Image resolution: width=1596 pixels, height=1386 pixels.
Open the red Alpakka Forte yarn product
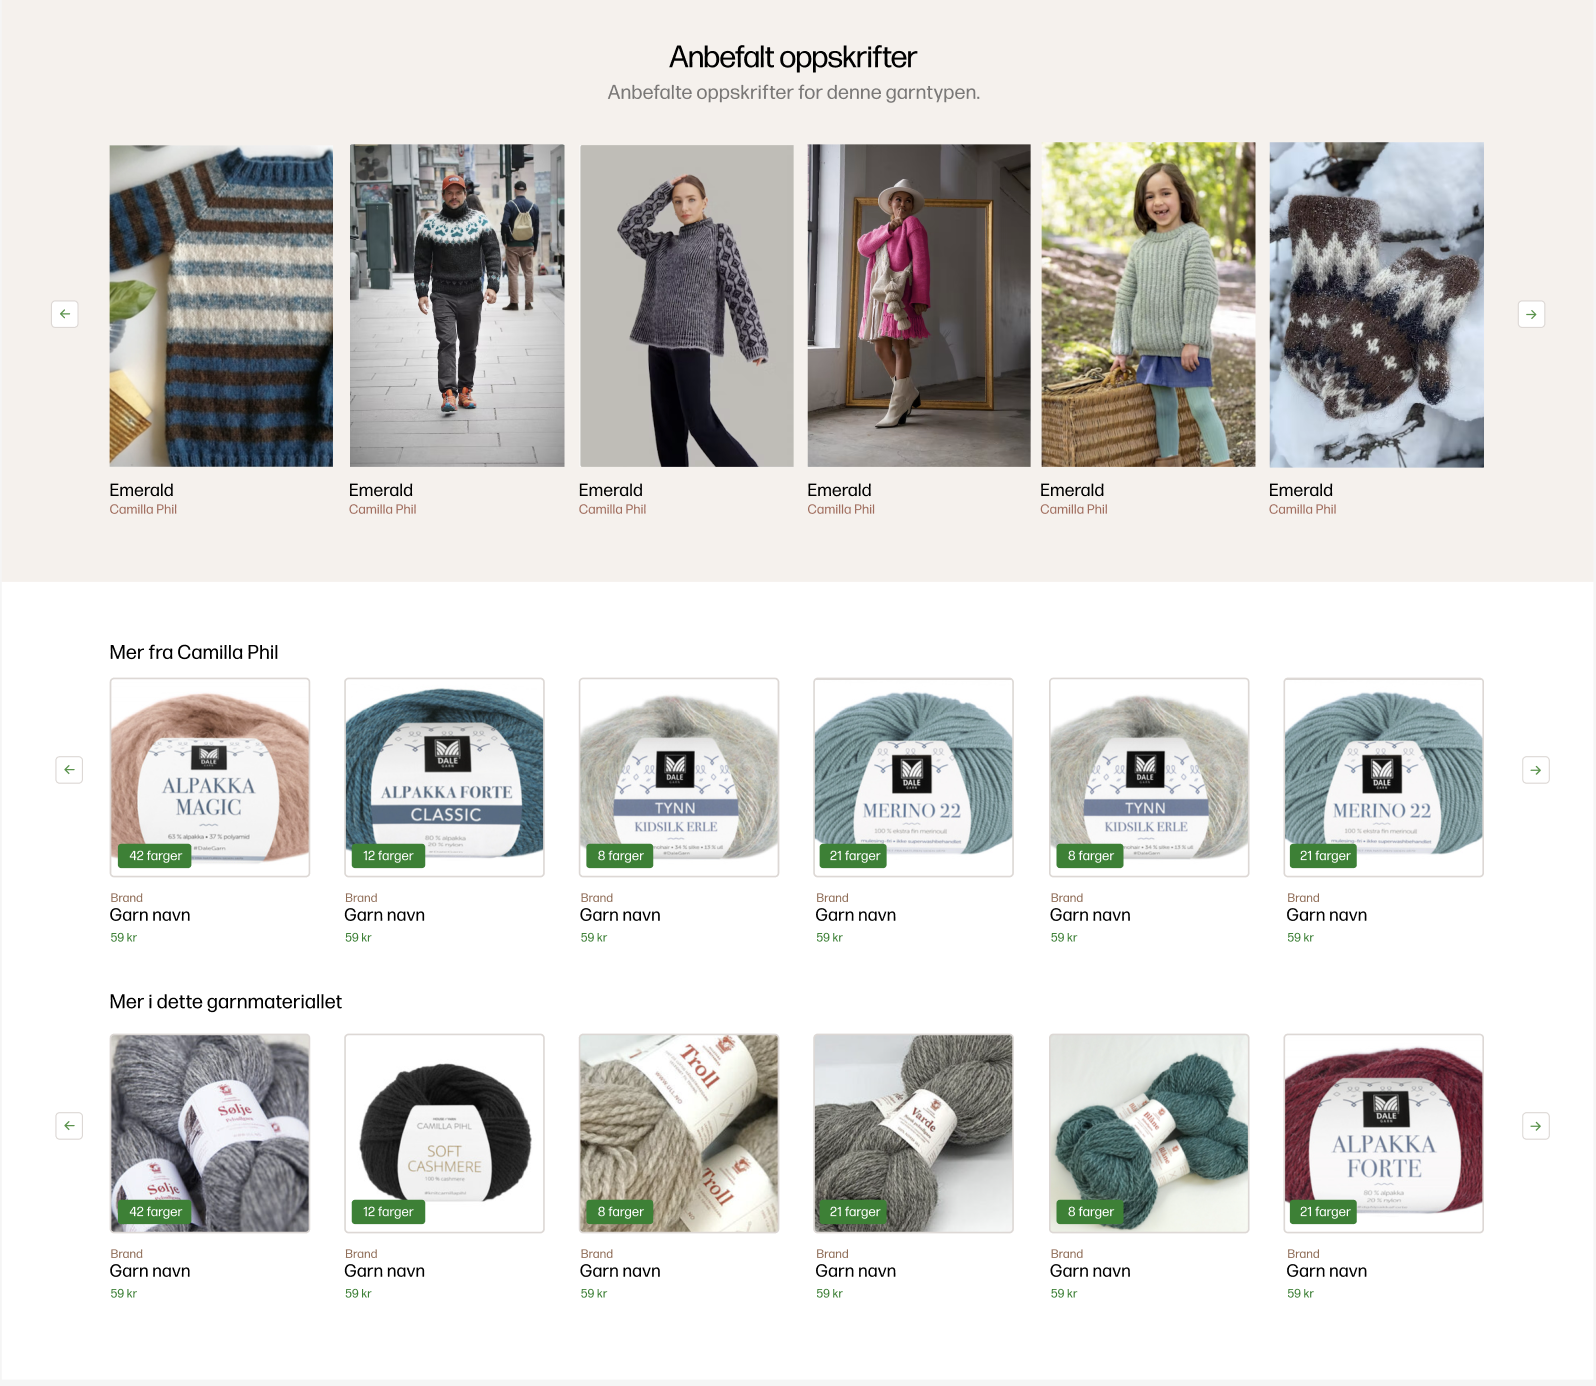pyautogui.click(x=1384, y=1133)
